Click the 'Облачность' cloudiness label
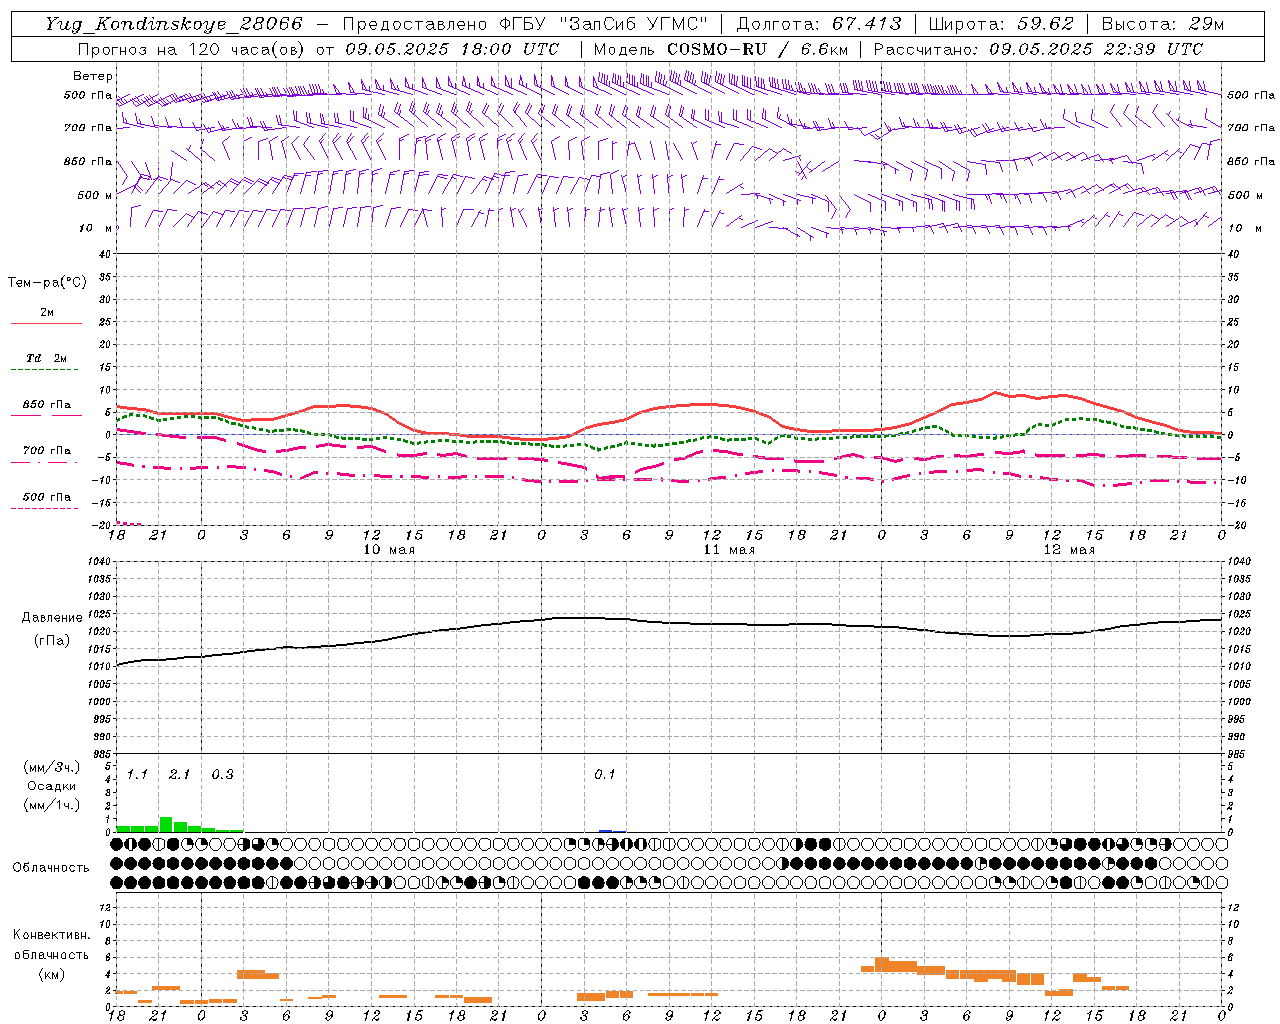The image size is (1280, 1024). [51, 867]
